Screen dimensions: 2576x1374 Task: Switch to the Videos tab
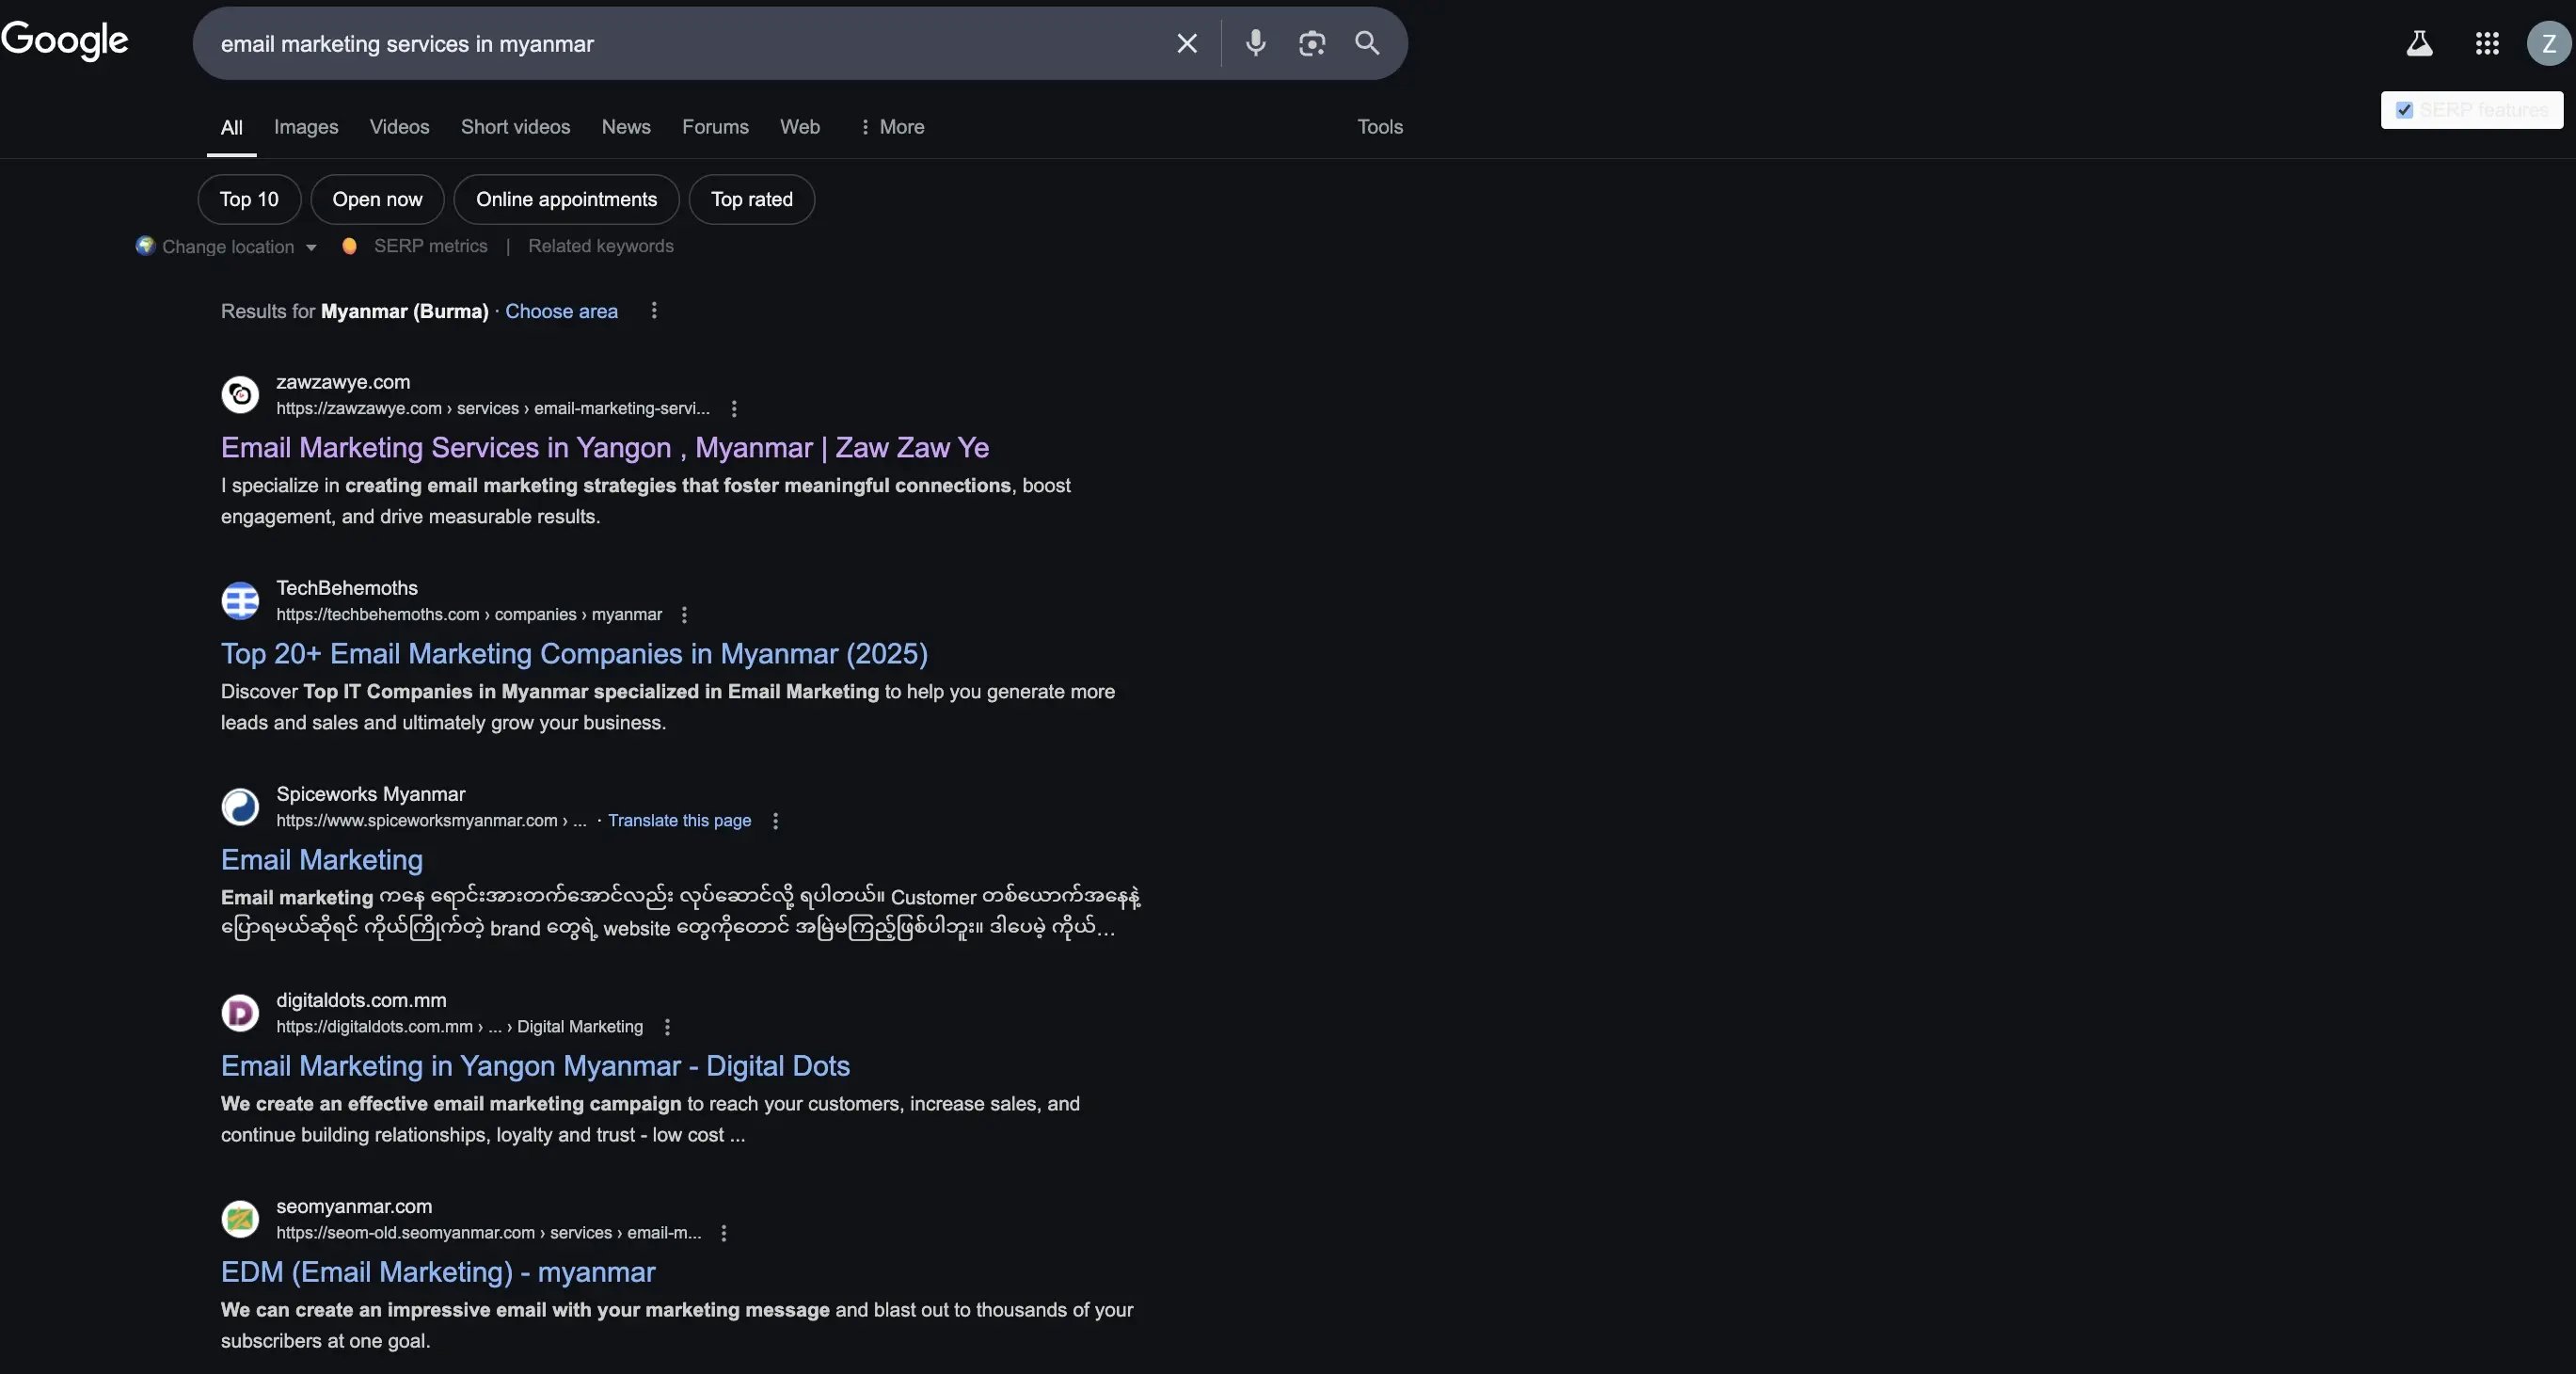(399, 127)
